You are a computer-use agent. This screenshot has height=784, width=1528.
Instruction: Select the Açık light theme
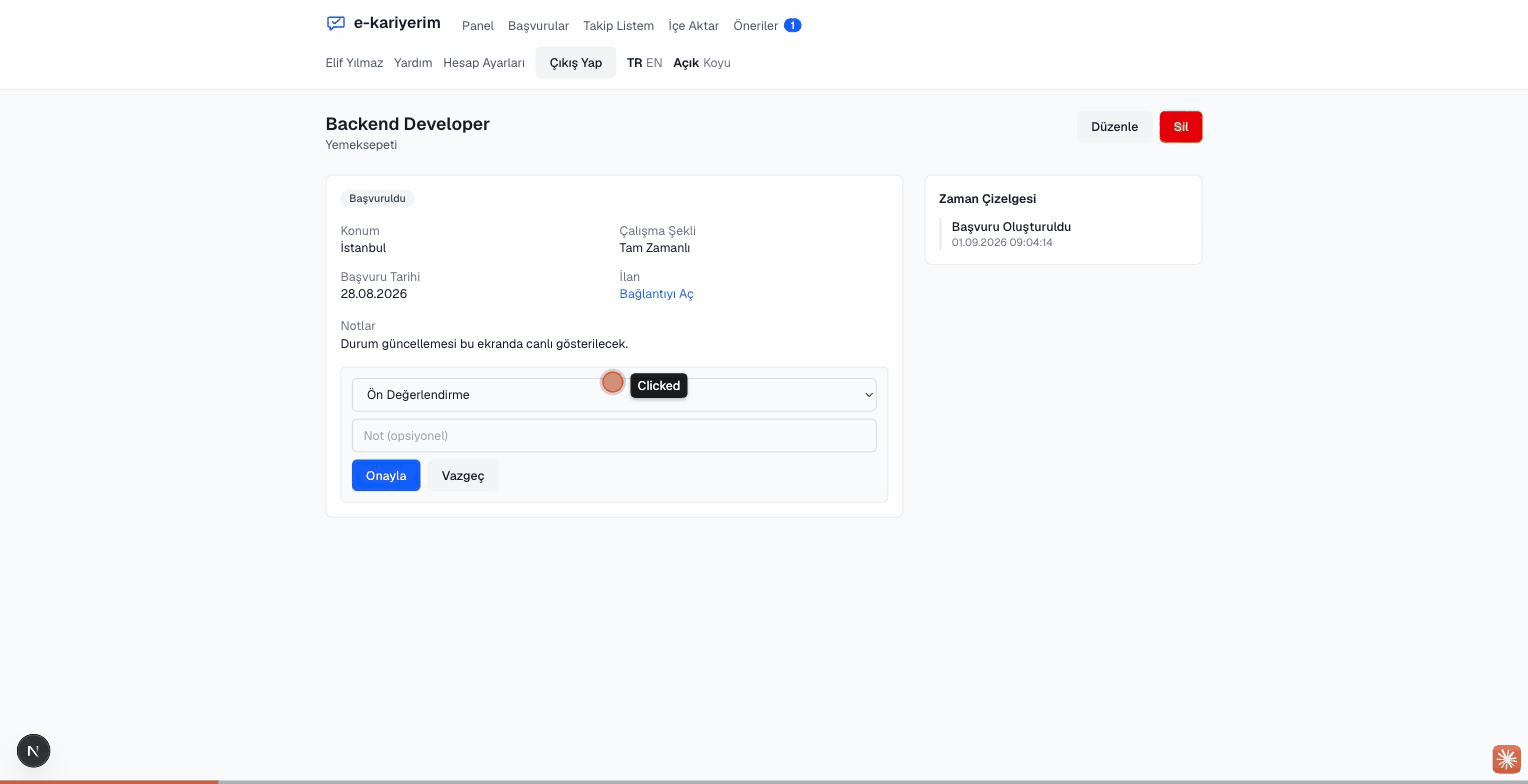686,63
